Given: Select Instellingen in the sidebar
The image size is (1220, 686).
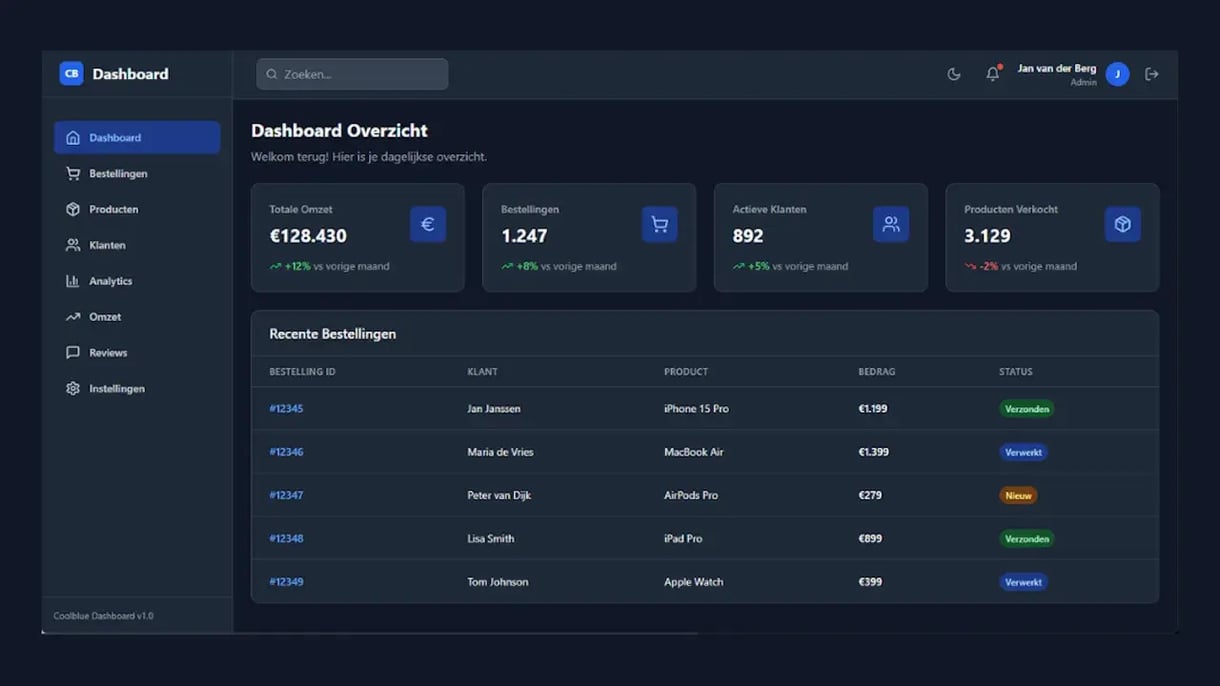Looking at the screenshot, I should (x=116, y=389).
